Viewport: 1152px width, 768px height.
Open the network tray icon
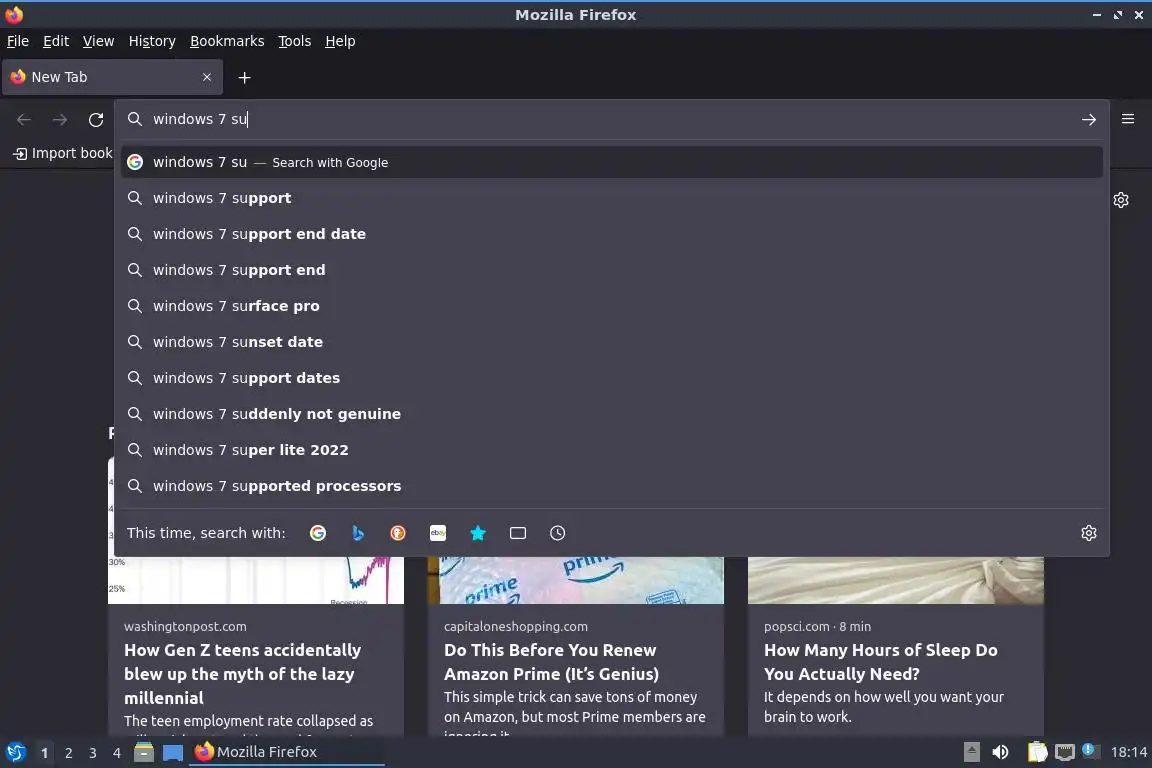[1065, 752]
